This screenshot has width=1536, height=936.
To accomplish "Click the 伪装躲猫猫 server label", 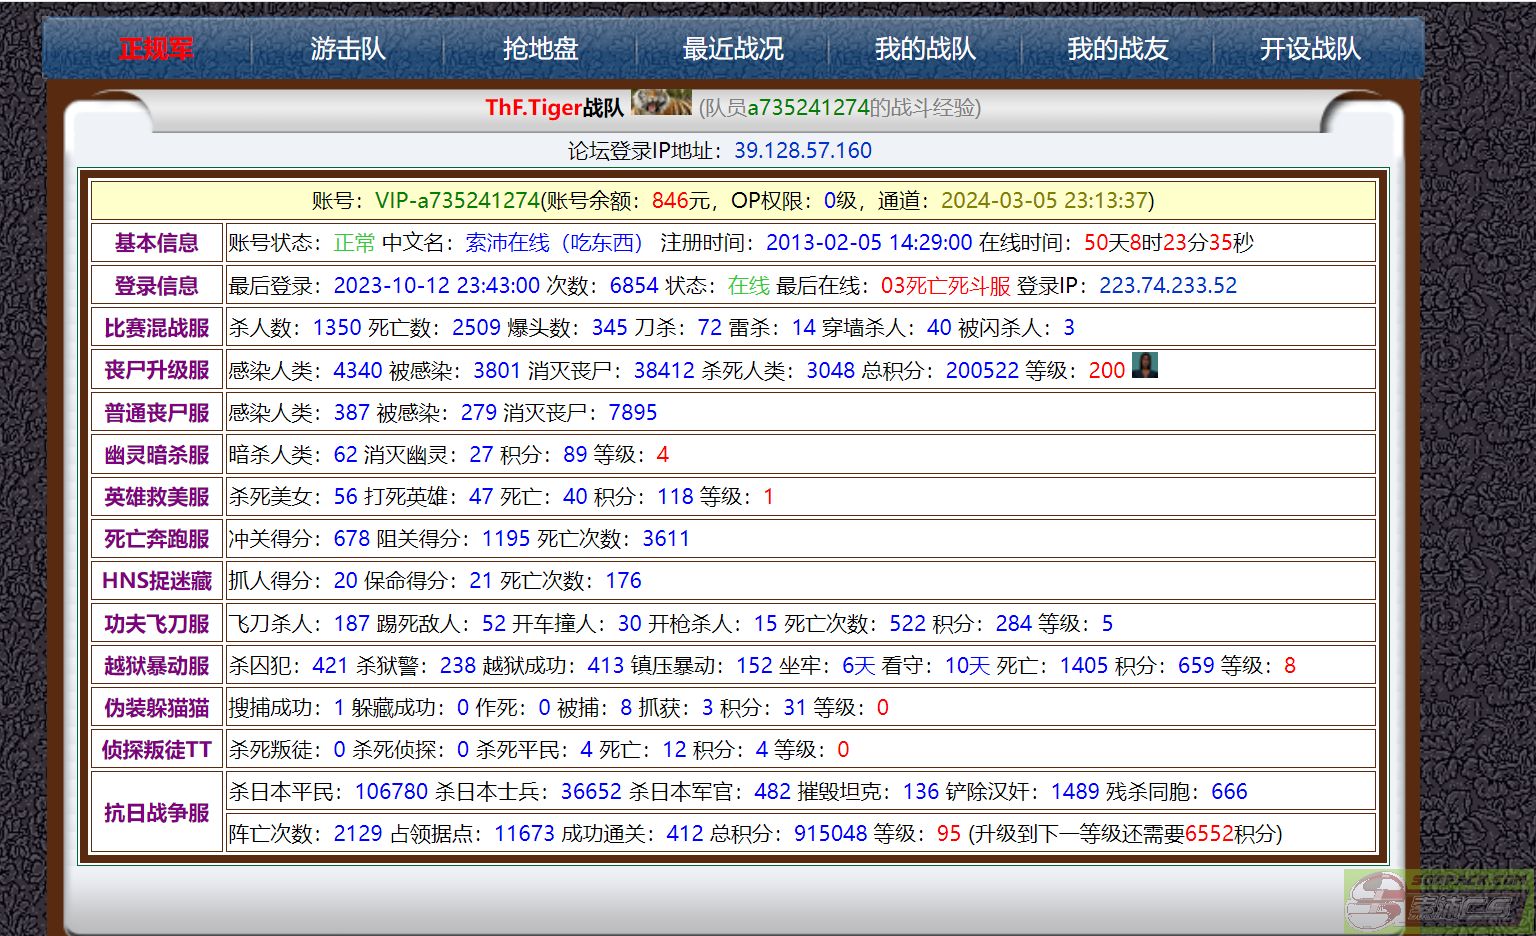I will pos(157,708).
